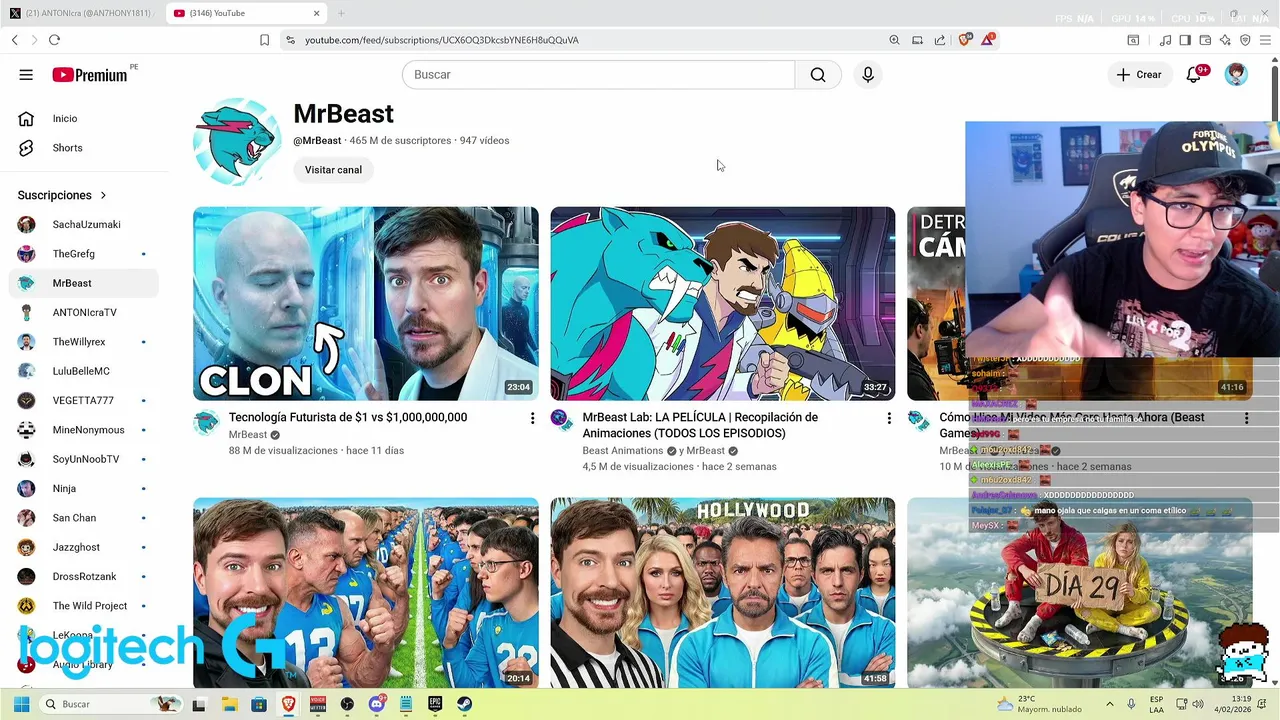Open the DÍA 29 video thumbnail
The width and height of the screenshot is (1280, 720).
1079,592
